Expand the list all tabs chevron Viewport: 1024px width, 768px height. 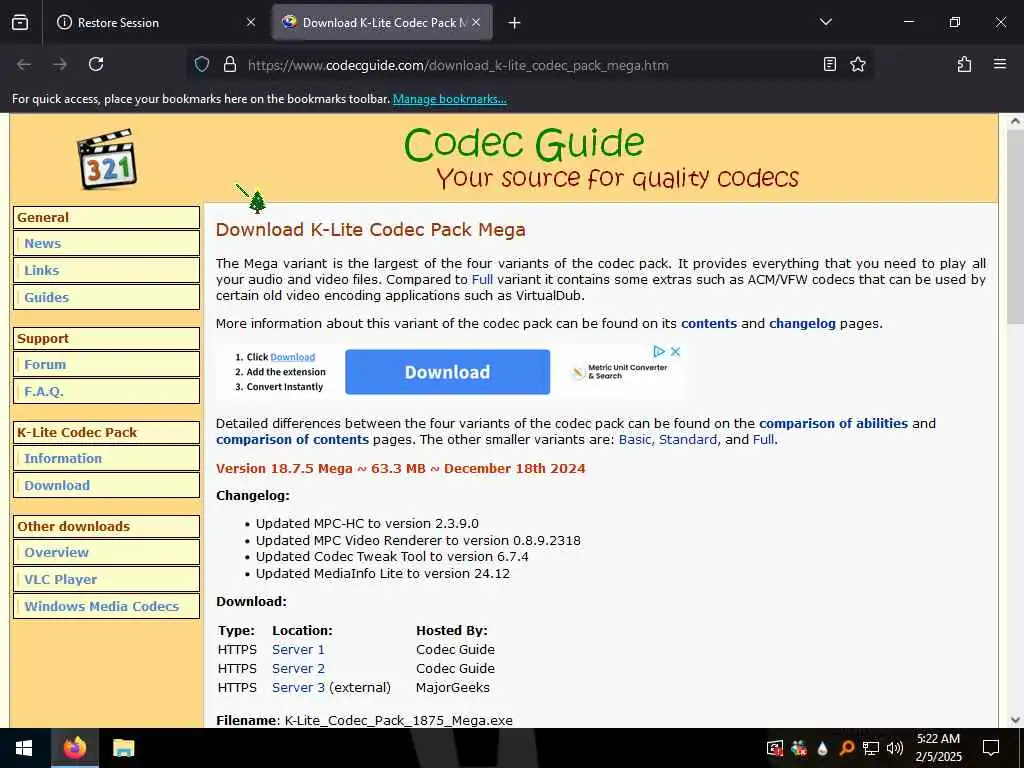pos(825,22)
